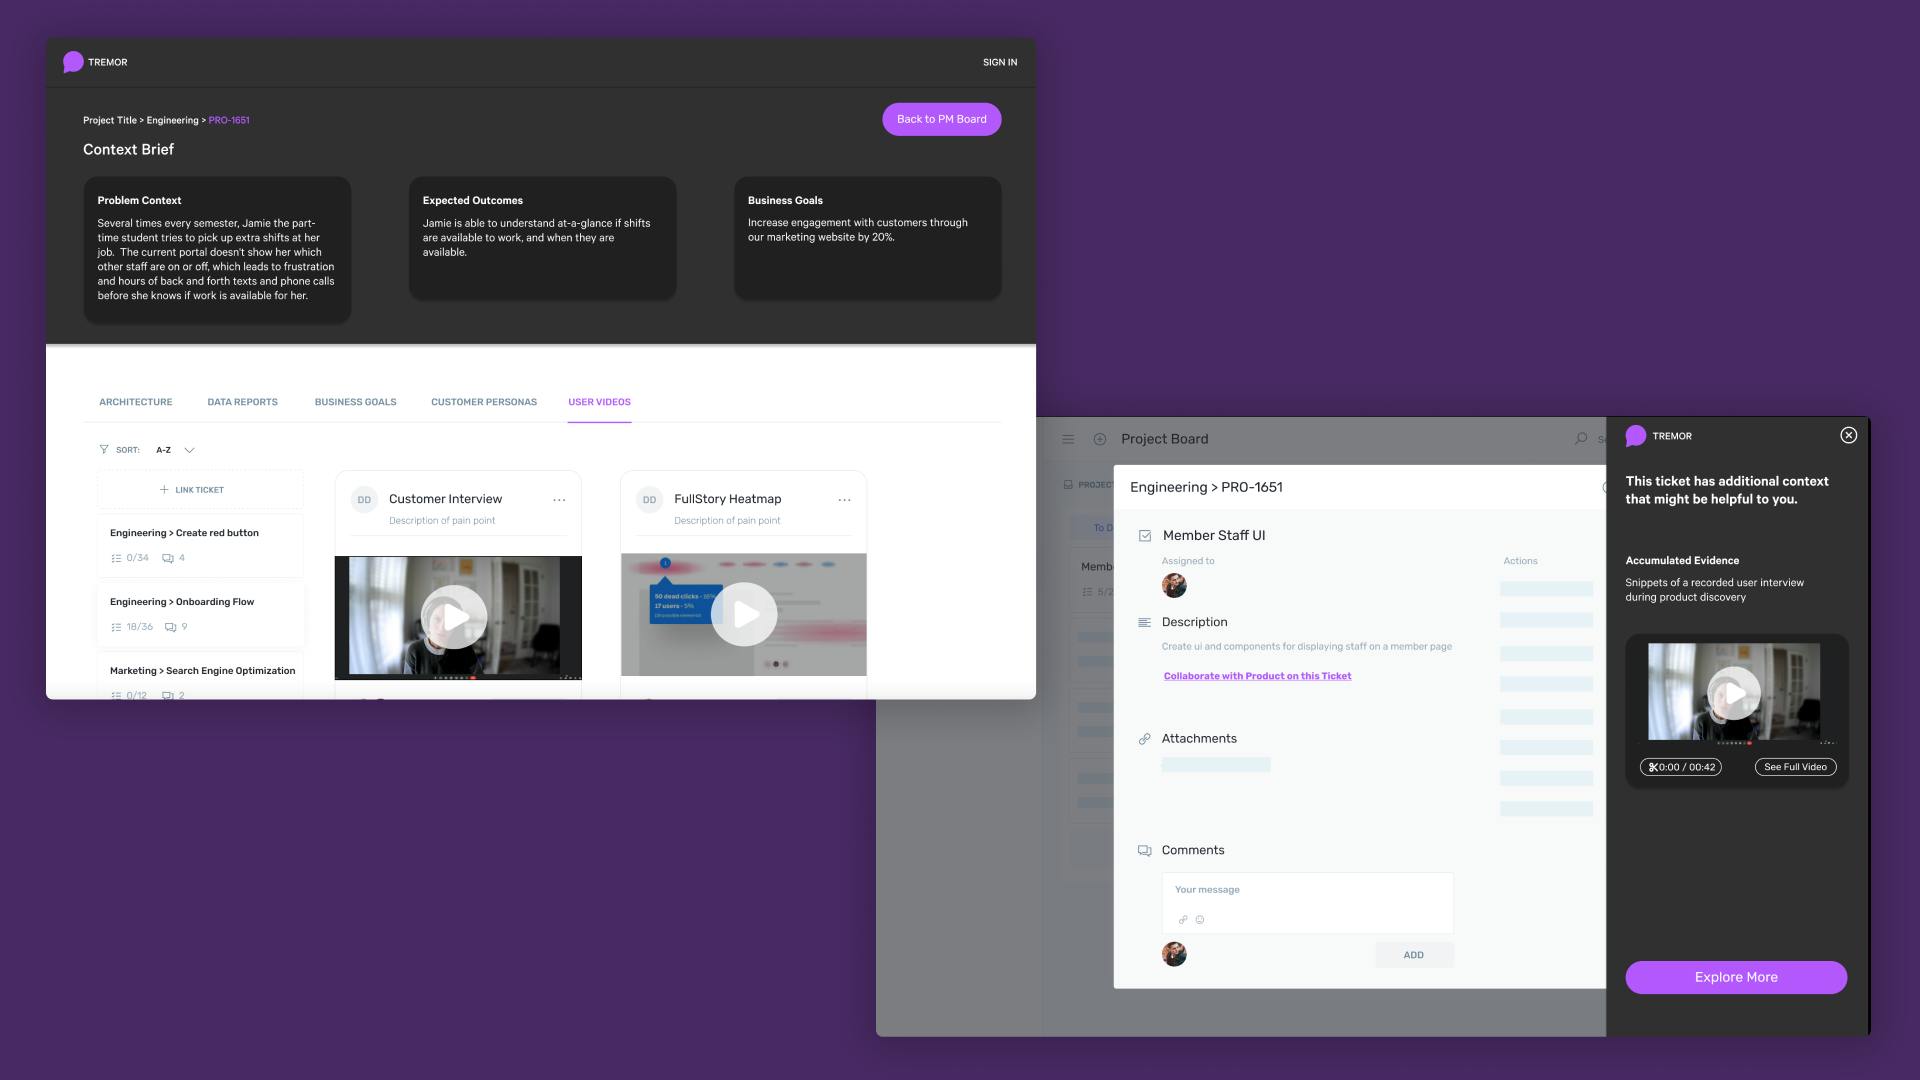The height and width of the screenshot is (1080, 1920).
Task: Click the Business Goals card in Context Brief
Action: click(868, 238)
